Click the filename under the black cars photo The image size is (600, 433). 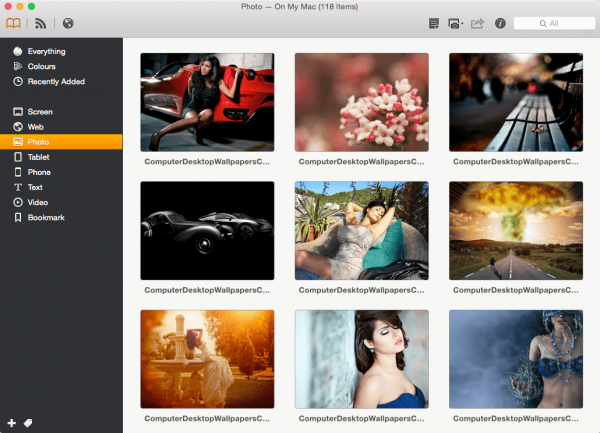pyautogui.click(x=207, y=290)
